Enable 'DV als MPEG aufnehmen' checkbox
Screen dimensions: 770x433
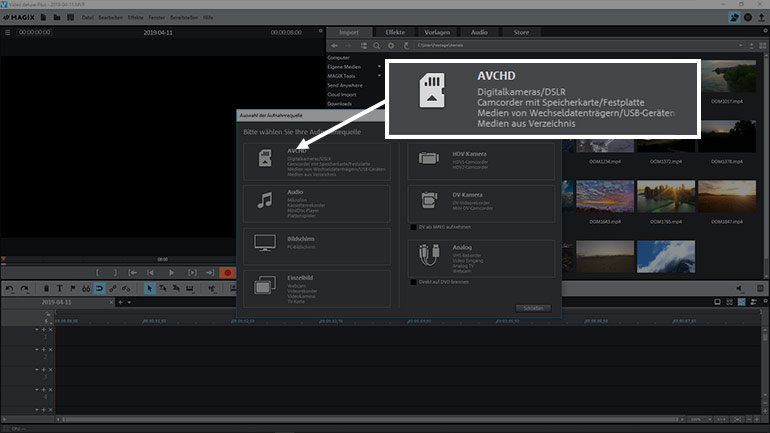(413, 227)
